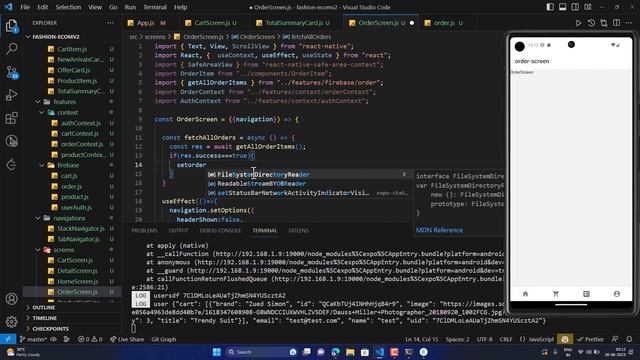Click the Customize Layout button
The width and height of the screenshot is (640, 360).
pos(588,7)
